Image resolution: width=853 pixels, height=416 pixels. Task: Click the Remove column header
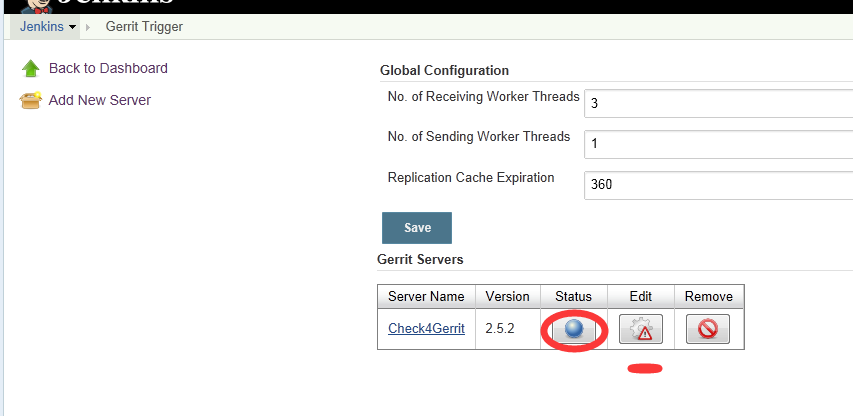(709, 296)
